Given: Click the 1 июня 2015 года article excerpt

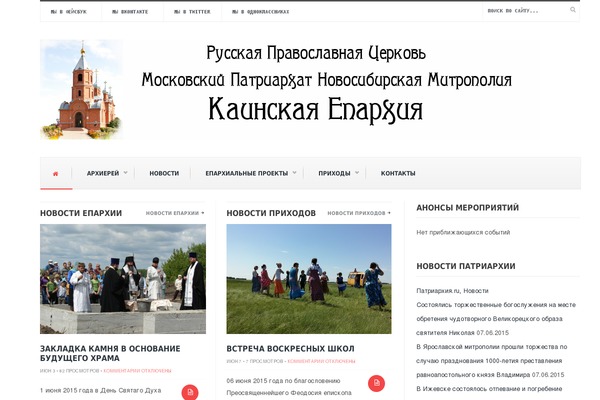Looking at the screenshot, I should coord(101,390).
